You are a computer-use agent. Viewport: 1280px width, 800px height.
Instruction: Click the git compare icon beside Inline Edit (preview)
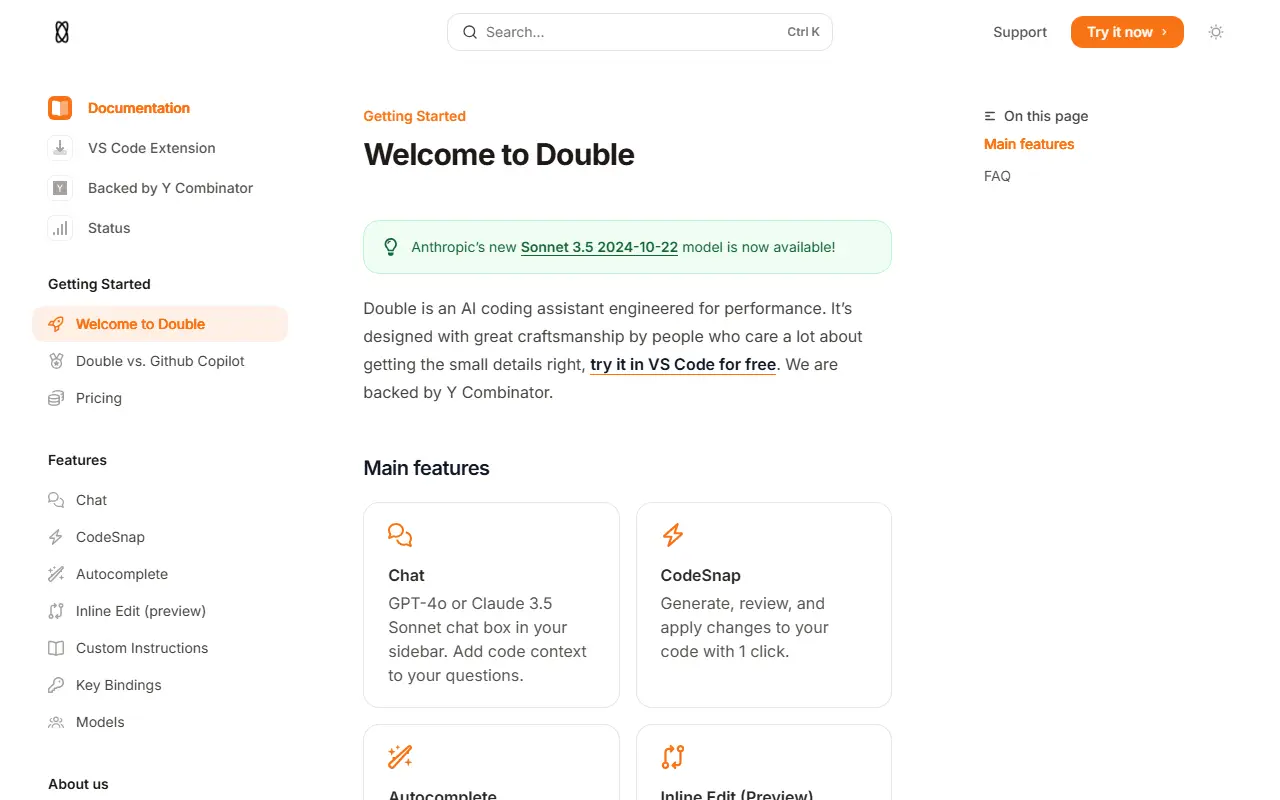(56, 611)
